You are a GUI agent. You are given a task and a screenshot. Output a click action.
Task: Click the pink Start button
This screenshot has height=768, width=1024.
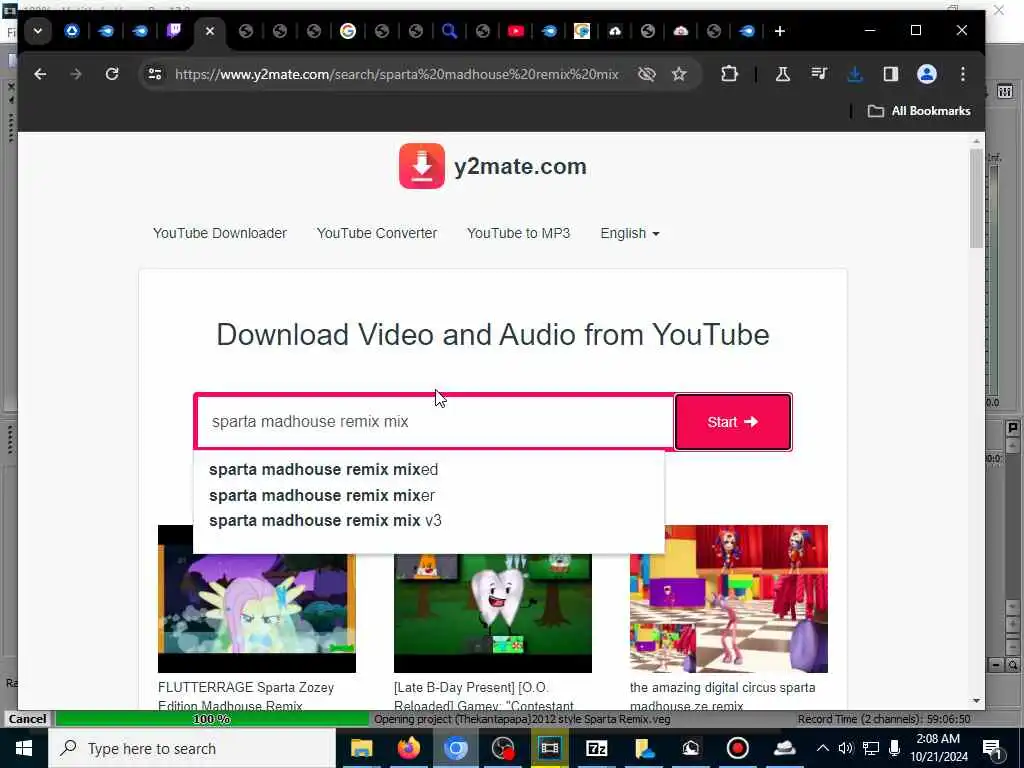coord(733,422)
